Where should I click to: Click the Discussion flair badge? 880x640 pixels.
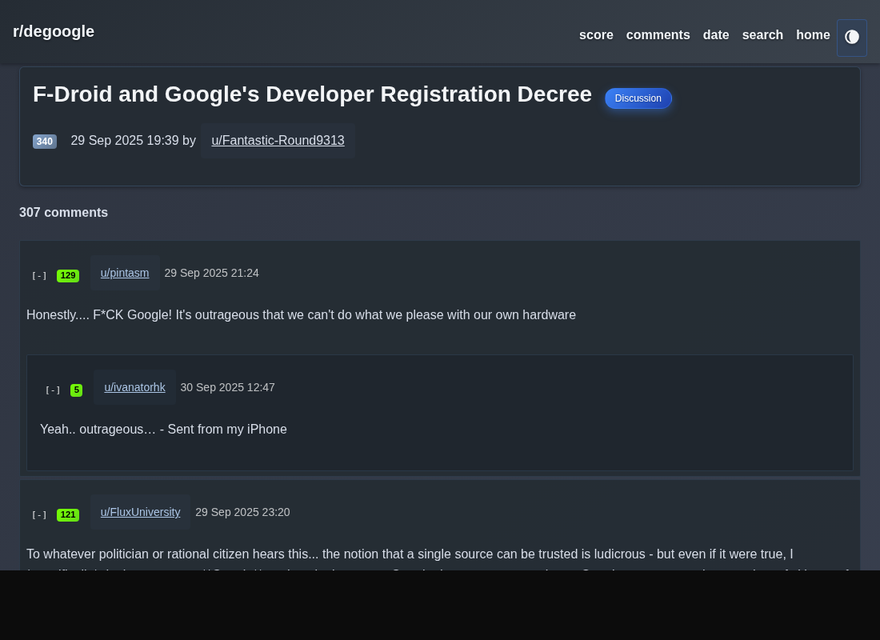(x=638, y=98)
